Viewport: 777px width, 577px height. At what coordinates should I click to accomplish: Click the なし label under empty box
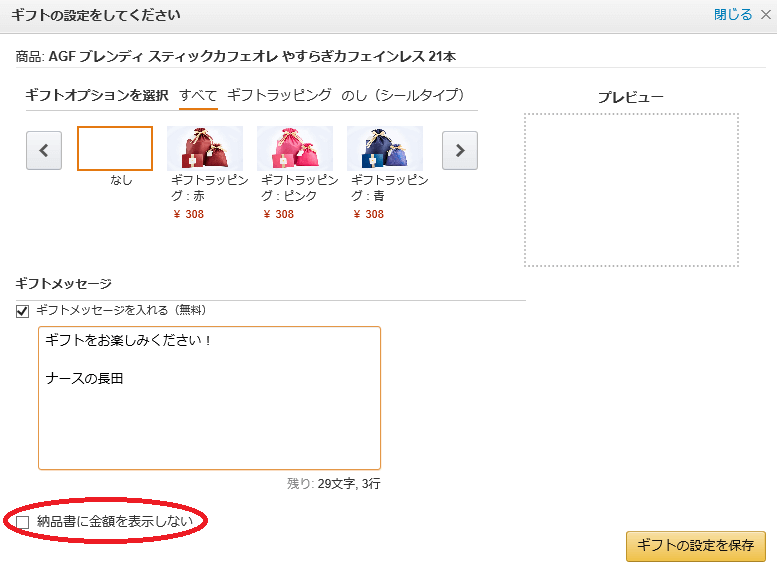coord(121,181)
